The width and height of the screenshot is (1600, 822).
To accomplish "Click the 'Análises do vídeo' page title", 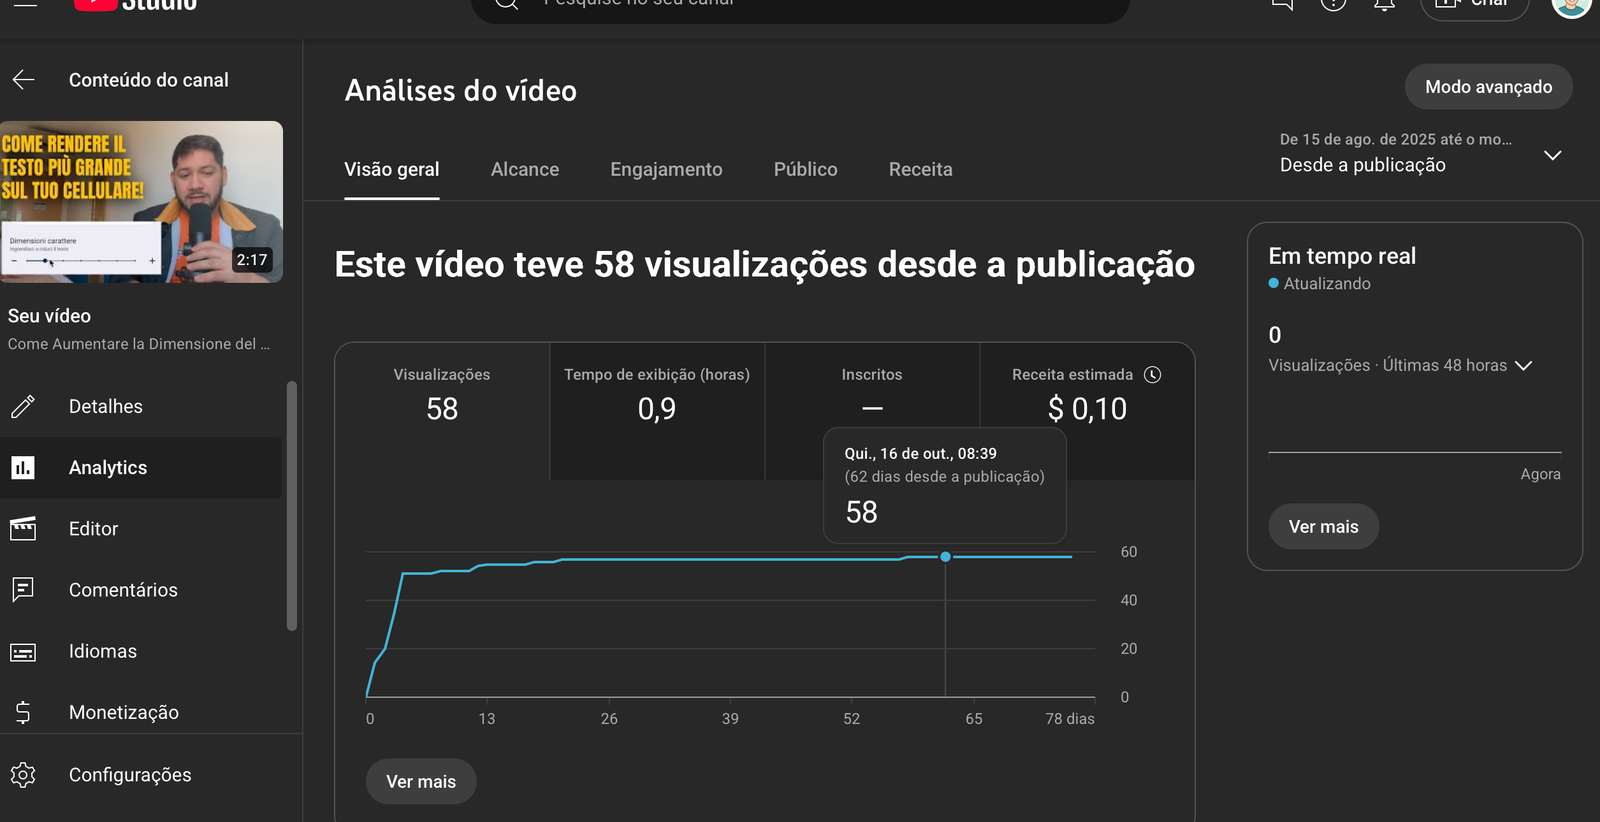I will pyautogui.click(x=461, y=91).
